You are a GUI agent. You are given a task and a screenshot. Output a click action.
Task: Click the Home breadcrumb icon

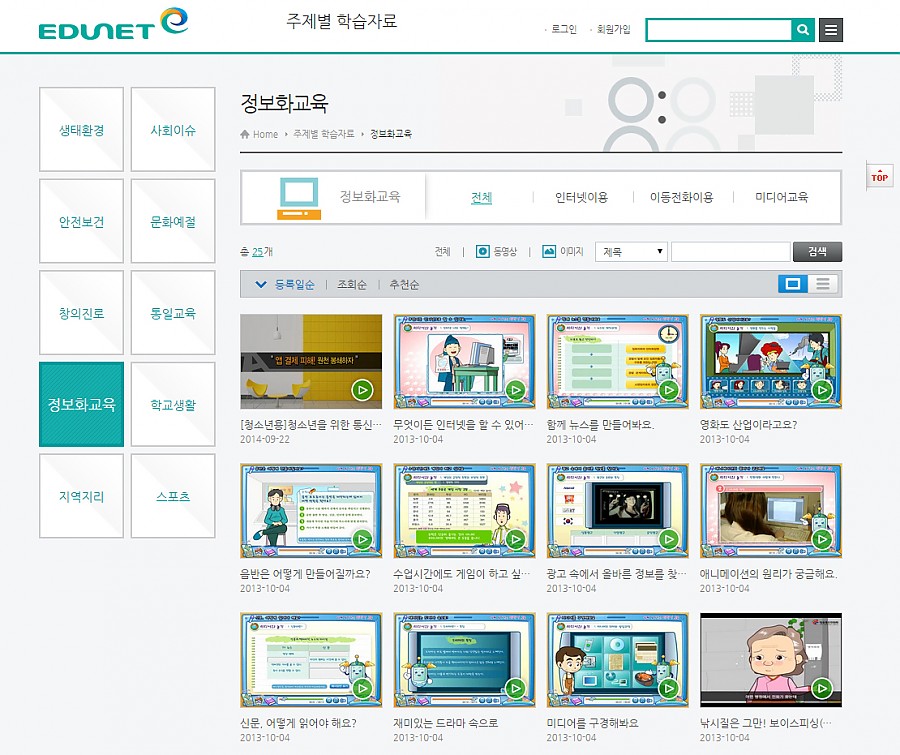pos(245,134)
